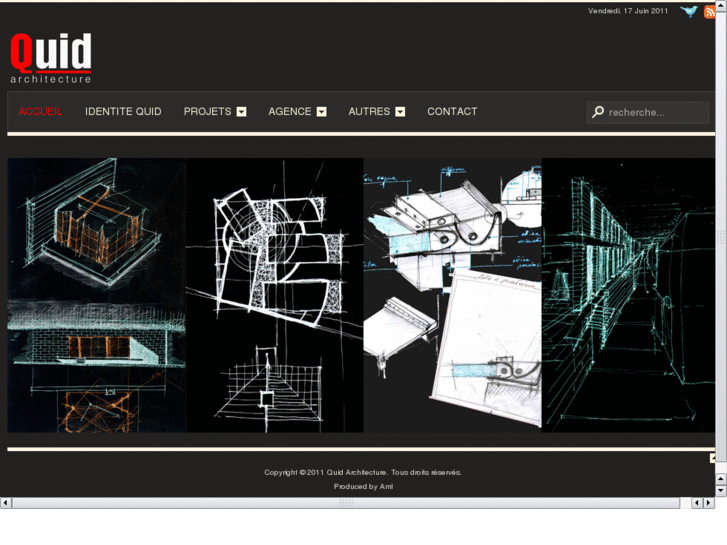This screenshot has width=727, height=545.
Task: Open the blue annotated detail sketch image
Action: [453, 295]
